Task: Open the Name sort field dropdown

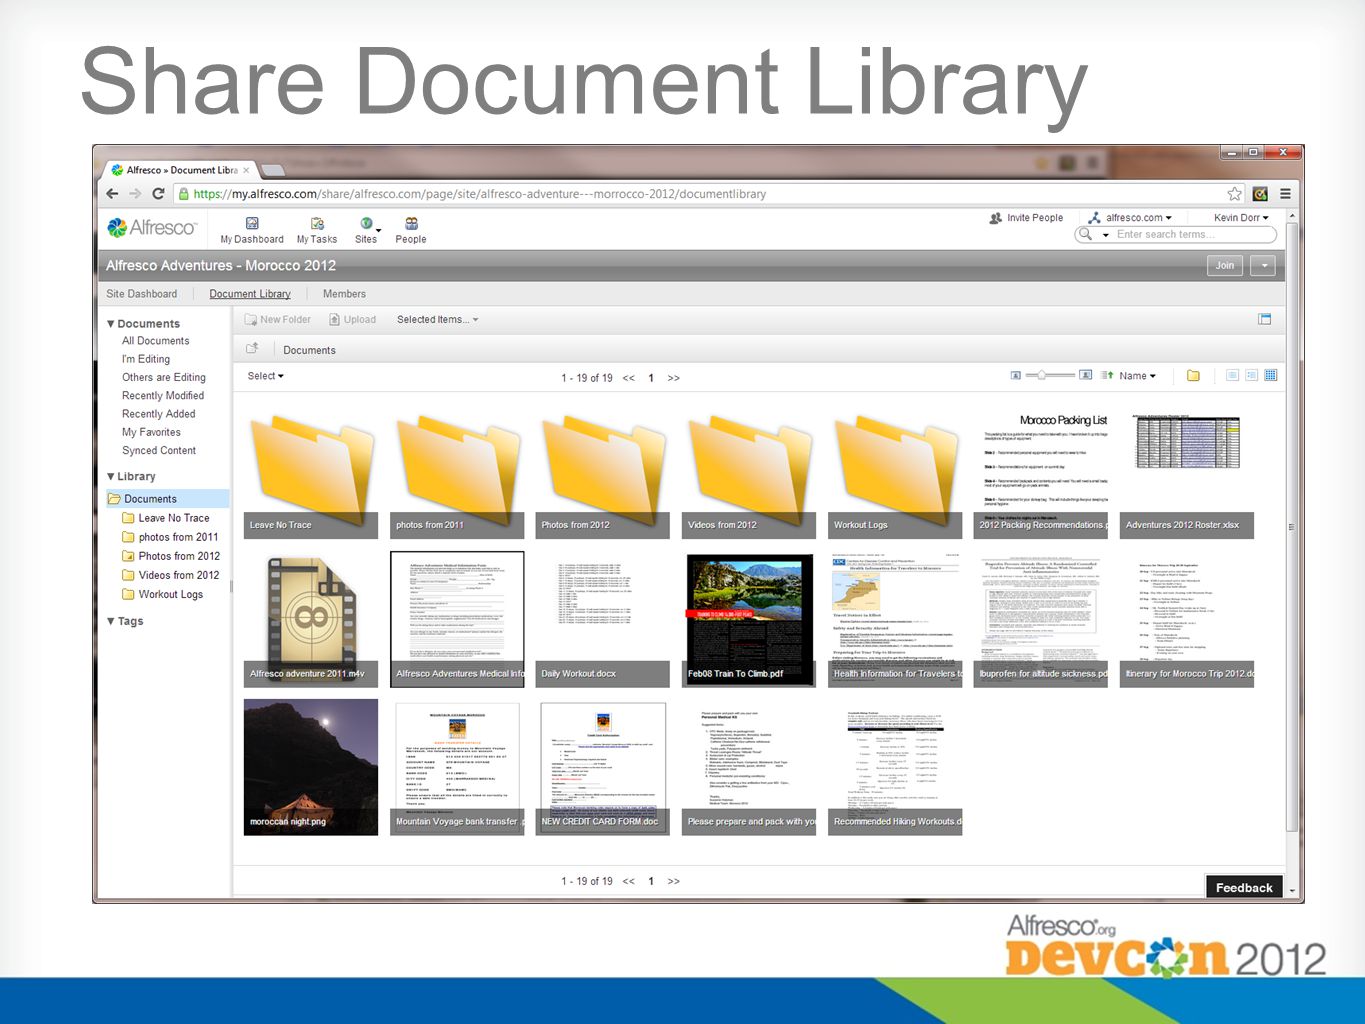Action: [x=1138, y=376]
